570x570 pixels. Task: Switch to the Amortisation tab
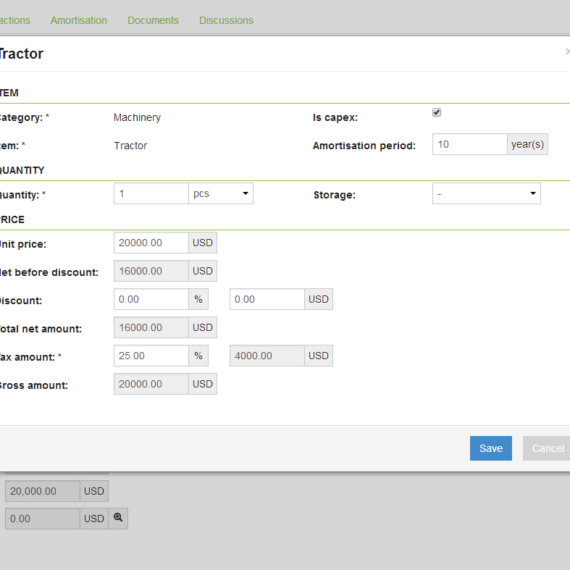[79, 20]
